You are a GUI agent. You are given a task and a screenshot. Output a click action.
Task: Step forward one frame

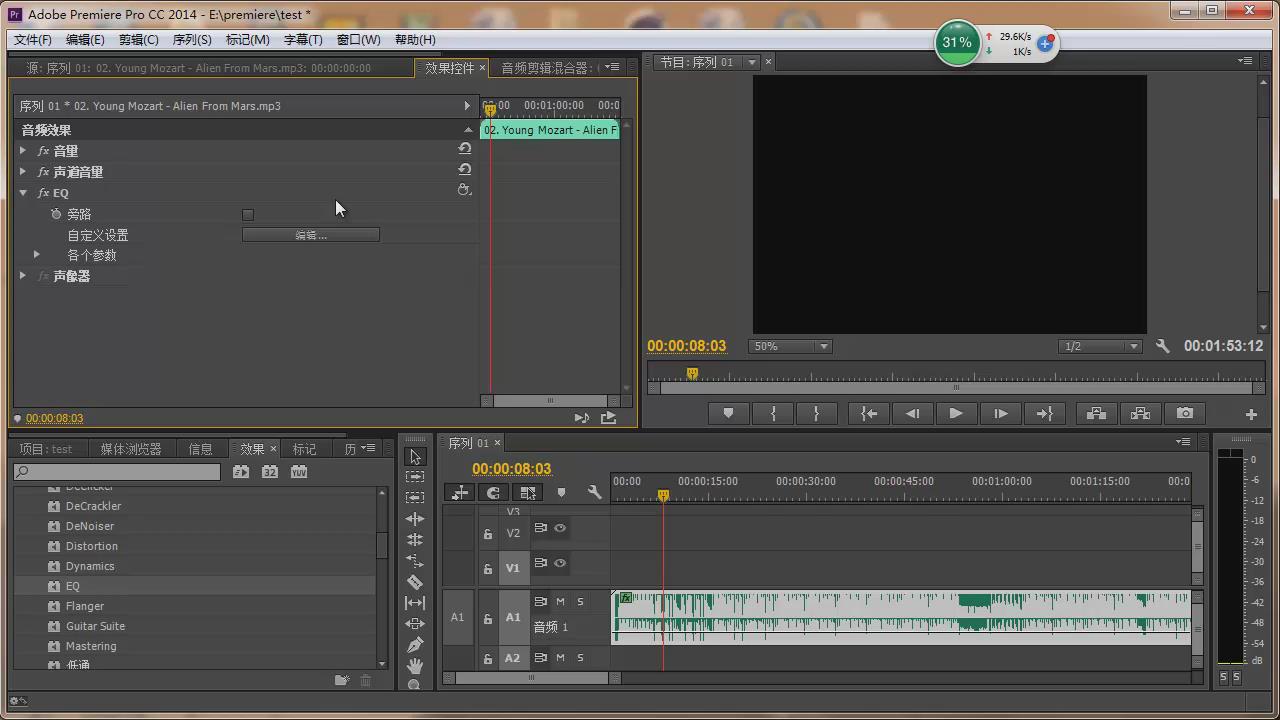(1000, 413)
